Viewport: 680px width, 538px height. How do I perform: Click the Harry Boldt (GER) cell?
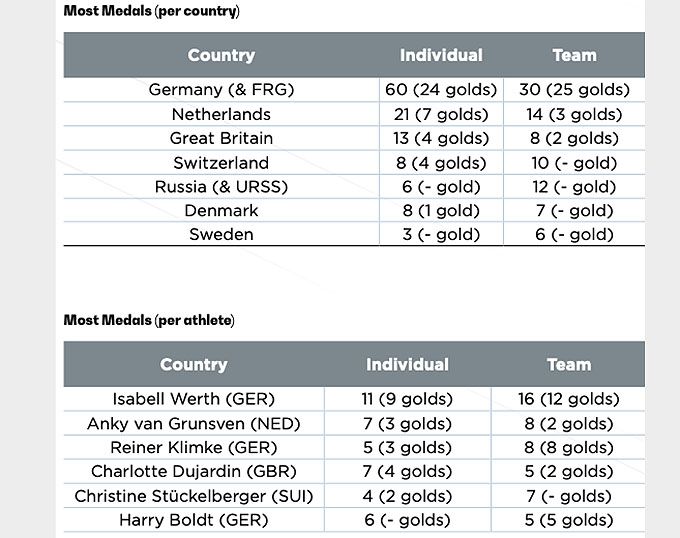coord(194,520)
